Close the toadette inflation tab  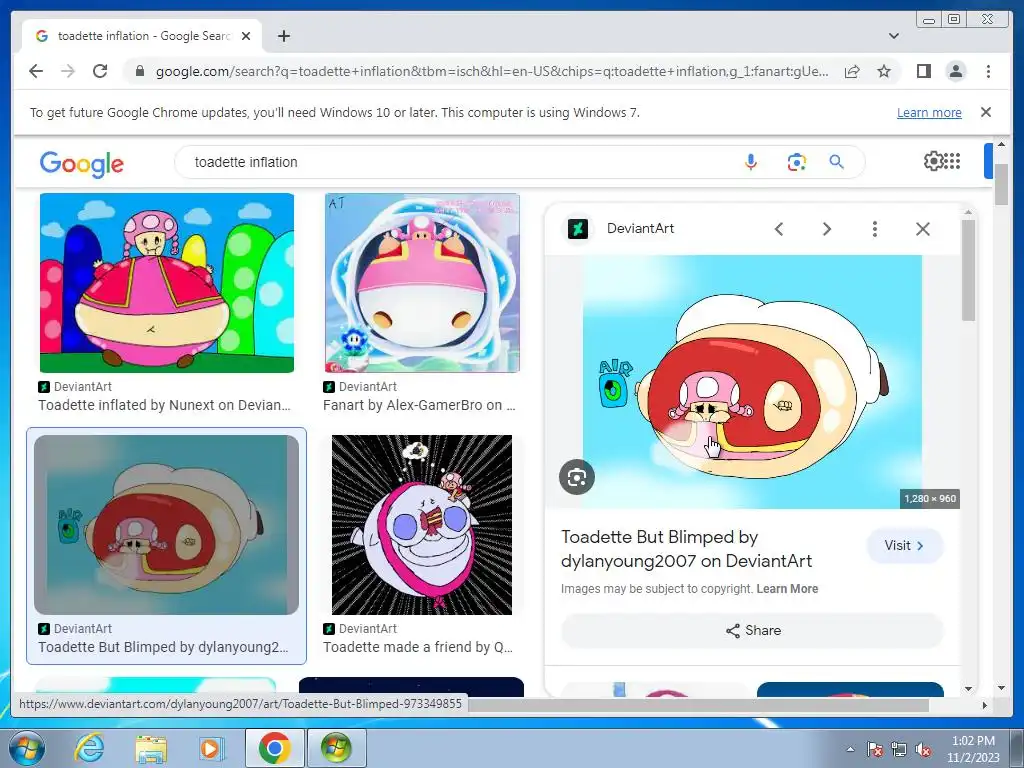tap(246, 36)
